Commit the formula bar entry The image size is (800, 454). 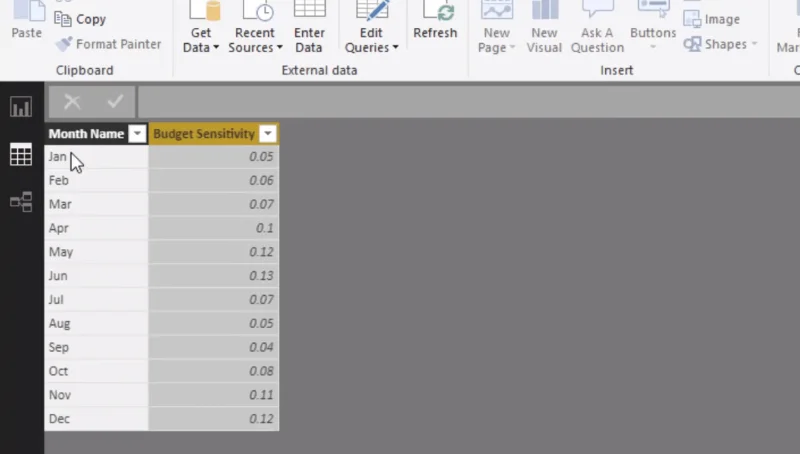(115, 102)
